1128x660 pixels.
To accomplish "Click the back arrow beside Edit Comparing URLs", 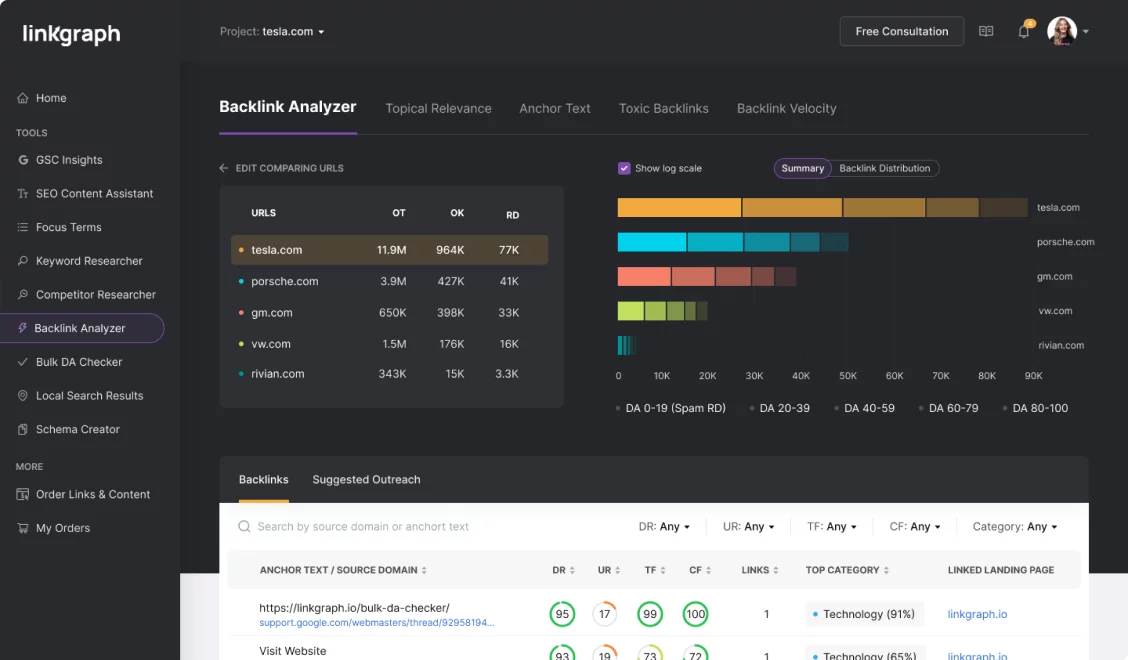I will [224, 168].
